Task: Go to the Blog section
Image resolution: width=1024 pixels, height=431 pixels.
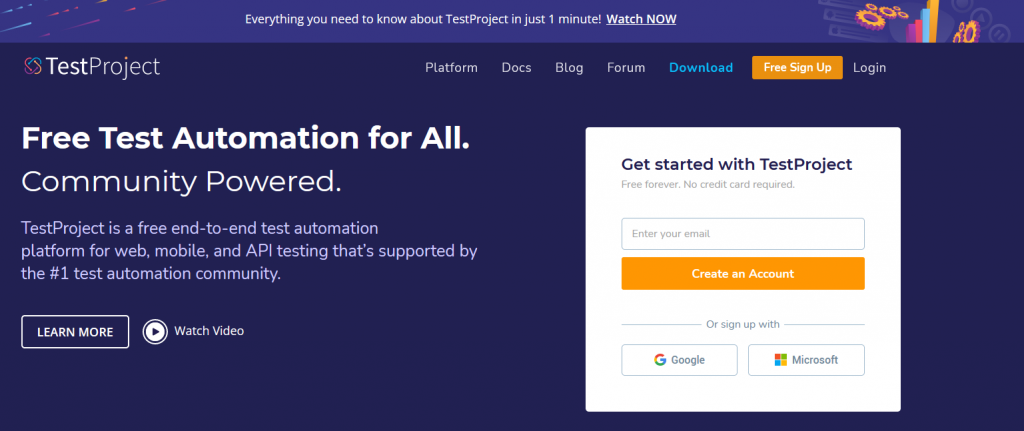Action: coord(569,67)
